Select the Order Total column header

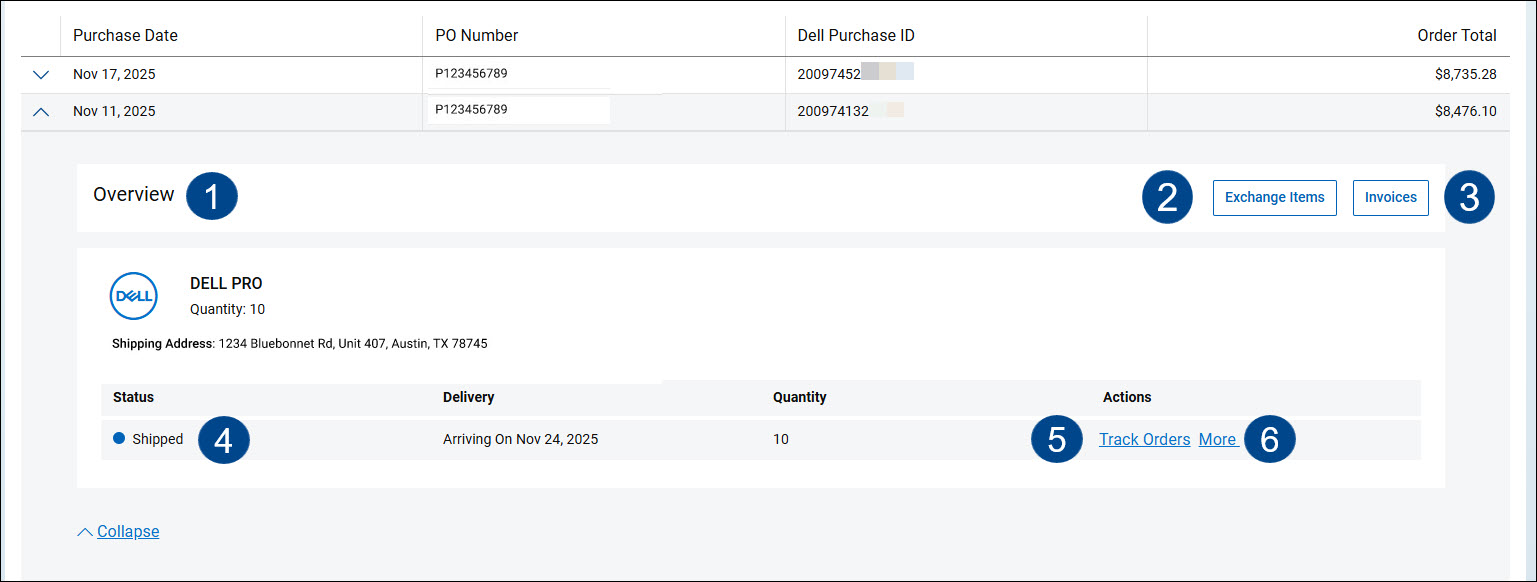(x=1457, y=35)
